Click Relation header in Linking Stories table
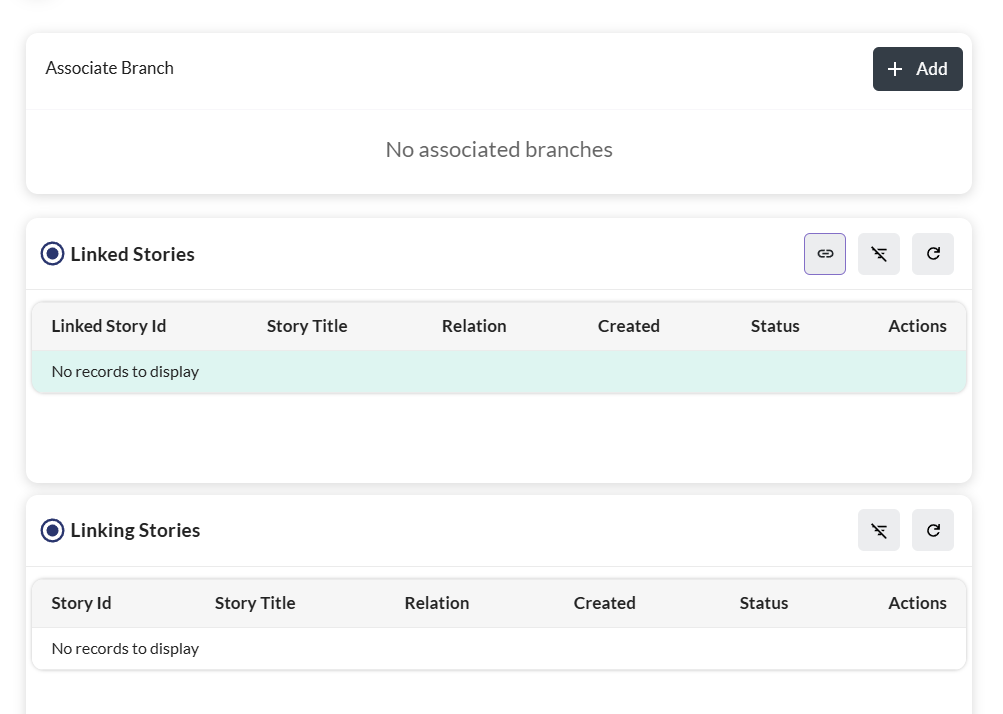Screen dimensions: 1003x714 pos(437,603)
